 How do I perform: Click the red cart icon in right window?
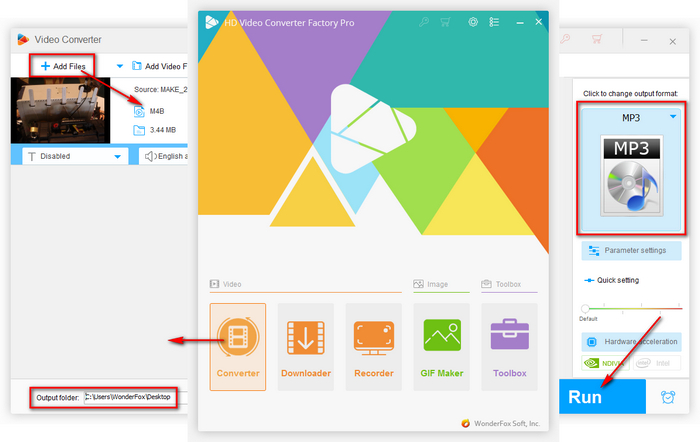pos(597,39)
